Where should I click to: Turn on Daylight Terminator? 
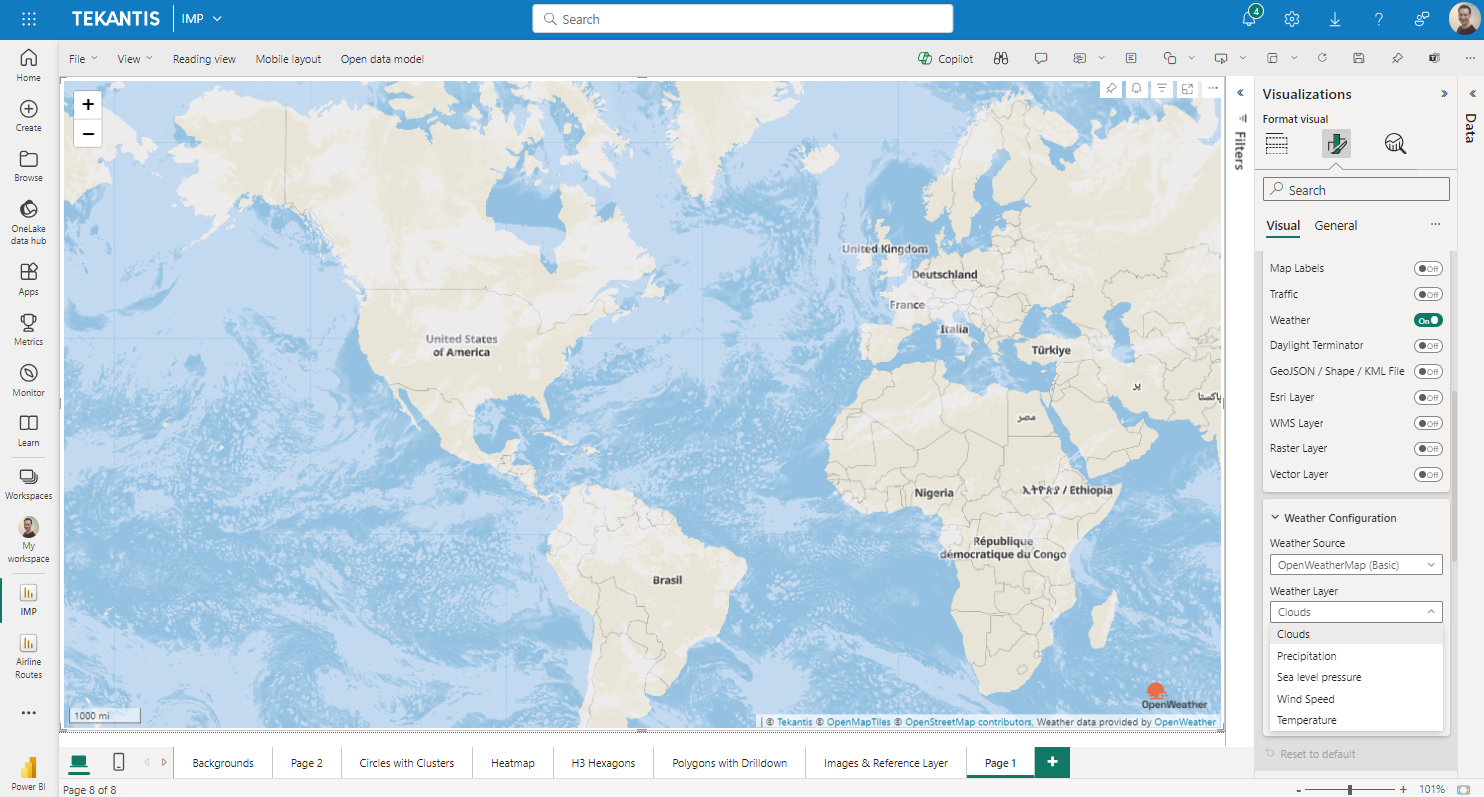point(1428,345)
